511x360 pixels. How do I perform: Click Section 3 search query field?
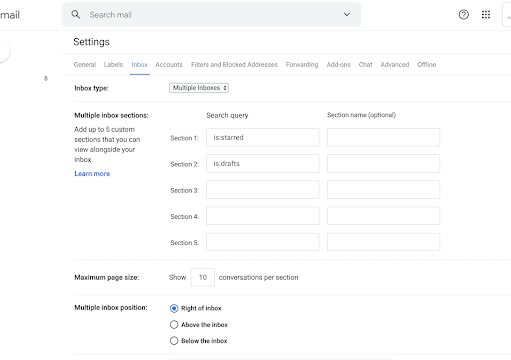(263, 190)
